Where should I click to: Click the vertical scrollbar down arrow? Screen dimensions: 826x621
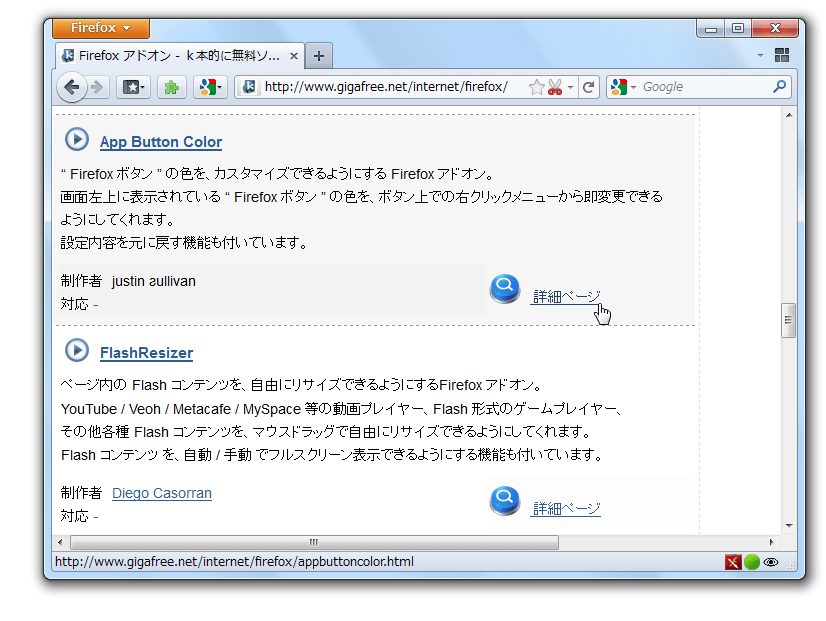[x=789, y=526]
